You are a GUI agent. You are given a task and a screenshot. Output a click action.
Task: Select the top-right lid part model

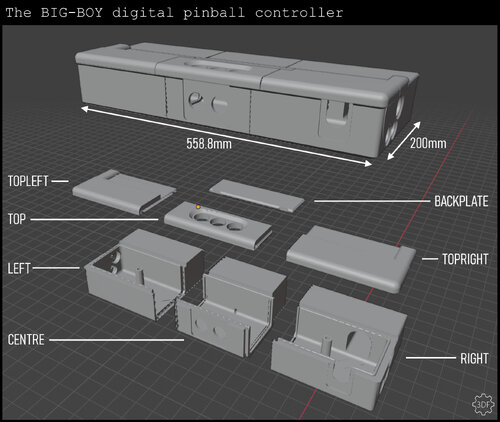(351, 259)
